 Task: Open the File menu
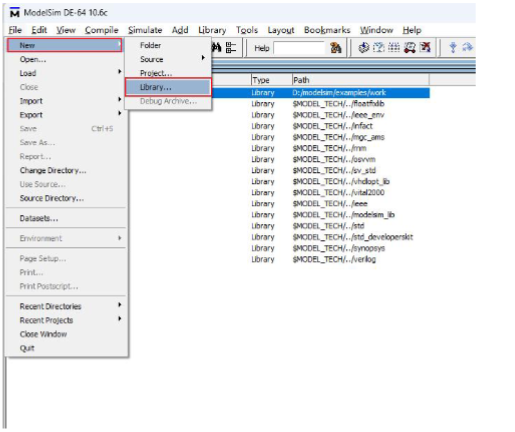click(x=15, y=30)
